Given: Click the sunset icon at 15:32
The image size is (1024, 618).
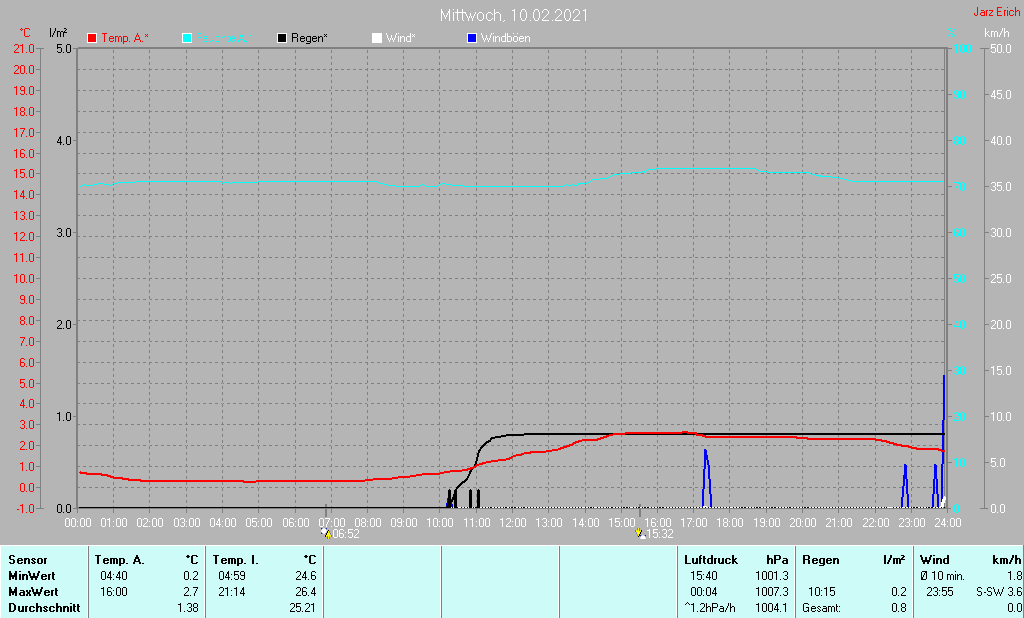Looking at the screenshot, I should 639,533.
